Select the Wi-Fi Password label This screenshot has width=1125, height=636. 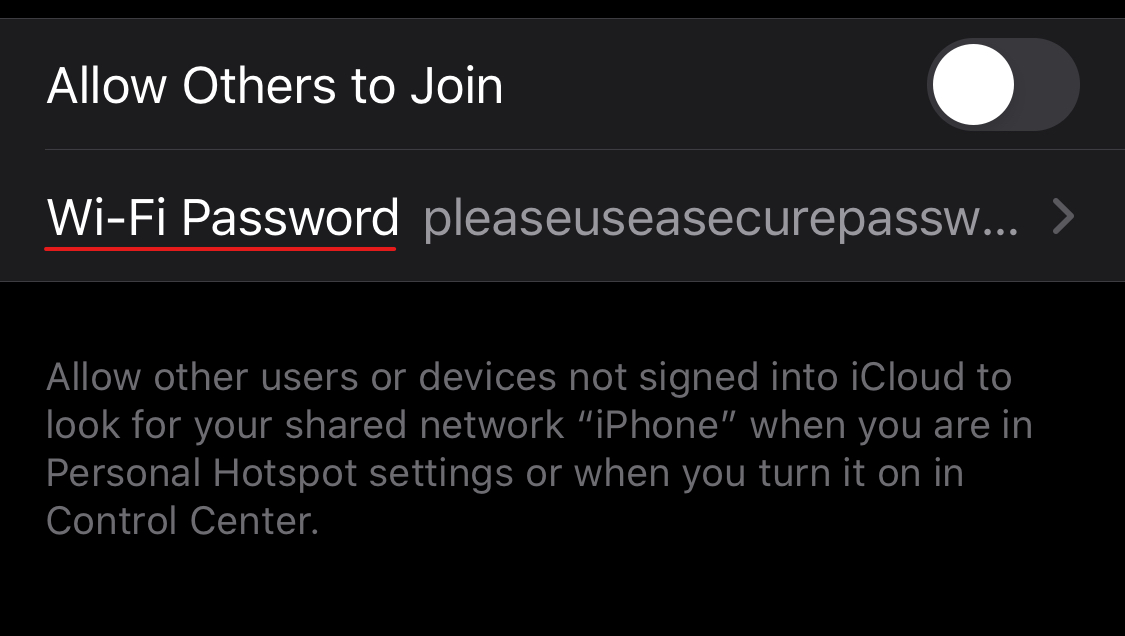point(222,218)
